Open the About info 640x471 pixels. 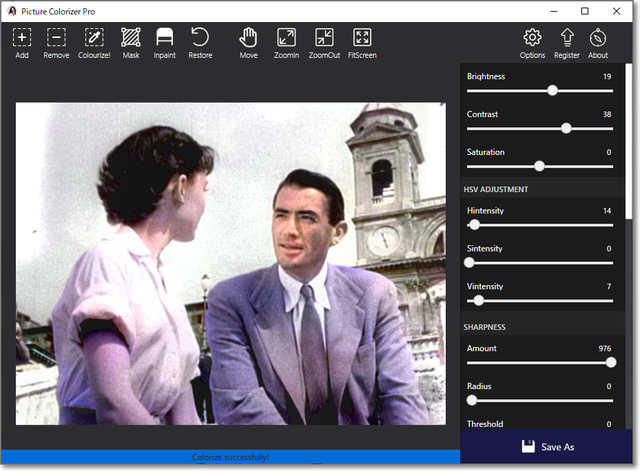point(598,38)
